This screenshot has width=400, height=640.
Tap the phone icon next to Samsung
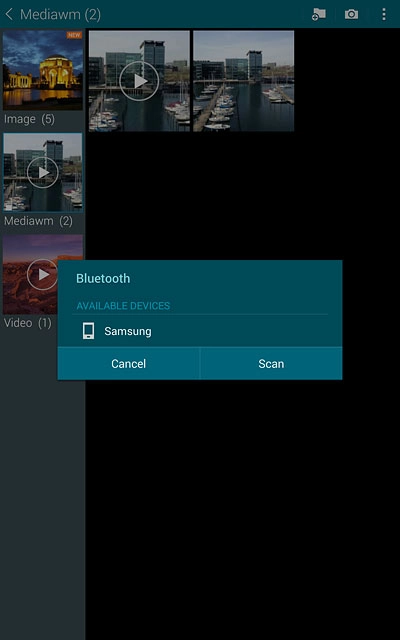(88, 331)
